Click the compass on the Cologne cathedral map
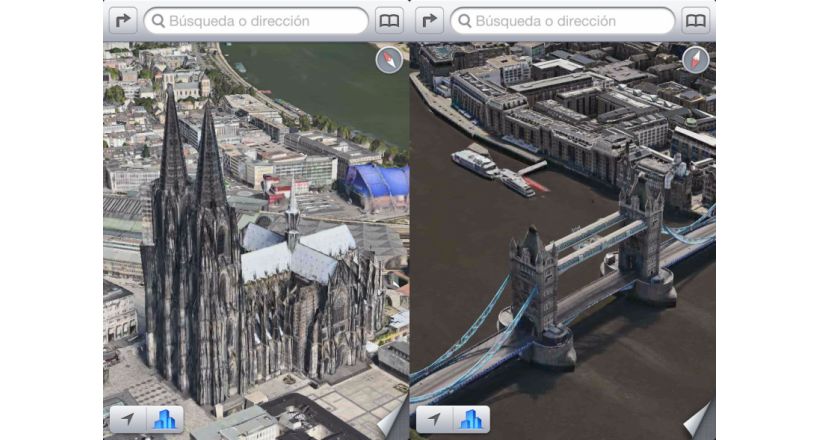The width and height of the screenshot is (820, 440). click(x=389, y=61)
